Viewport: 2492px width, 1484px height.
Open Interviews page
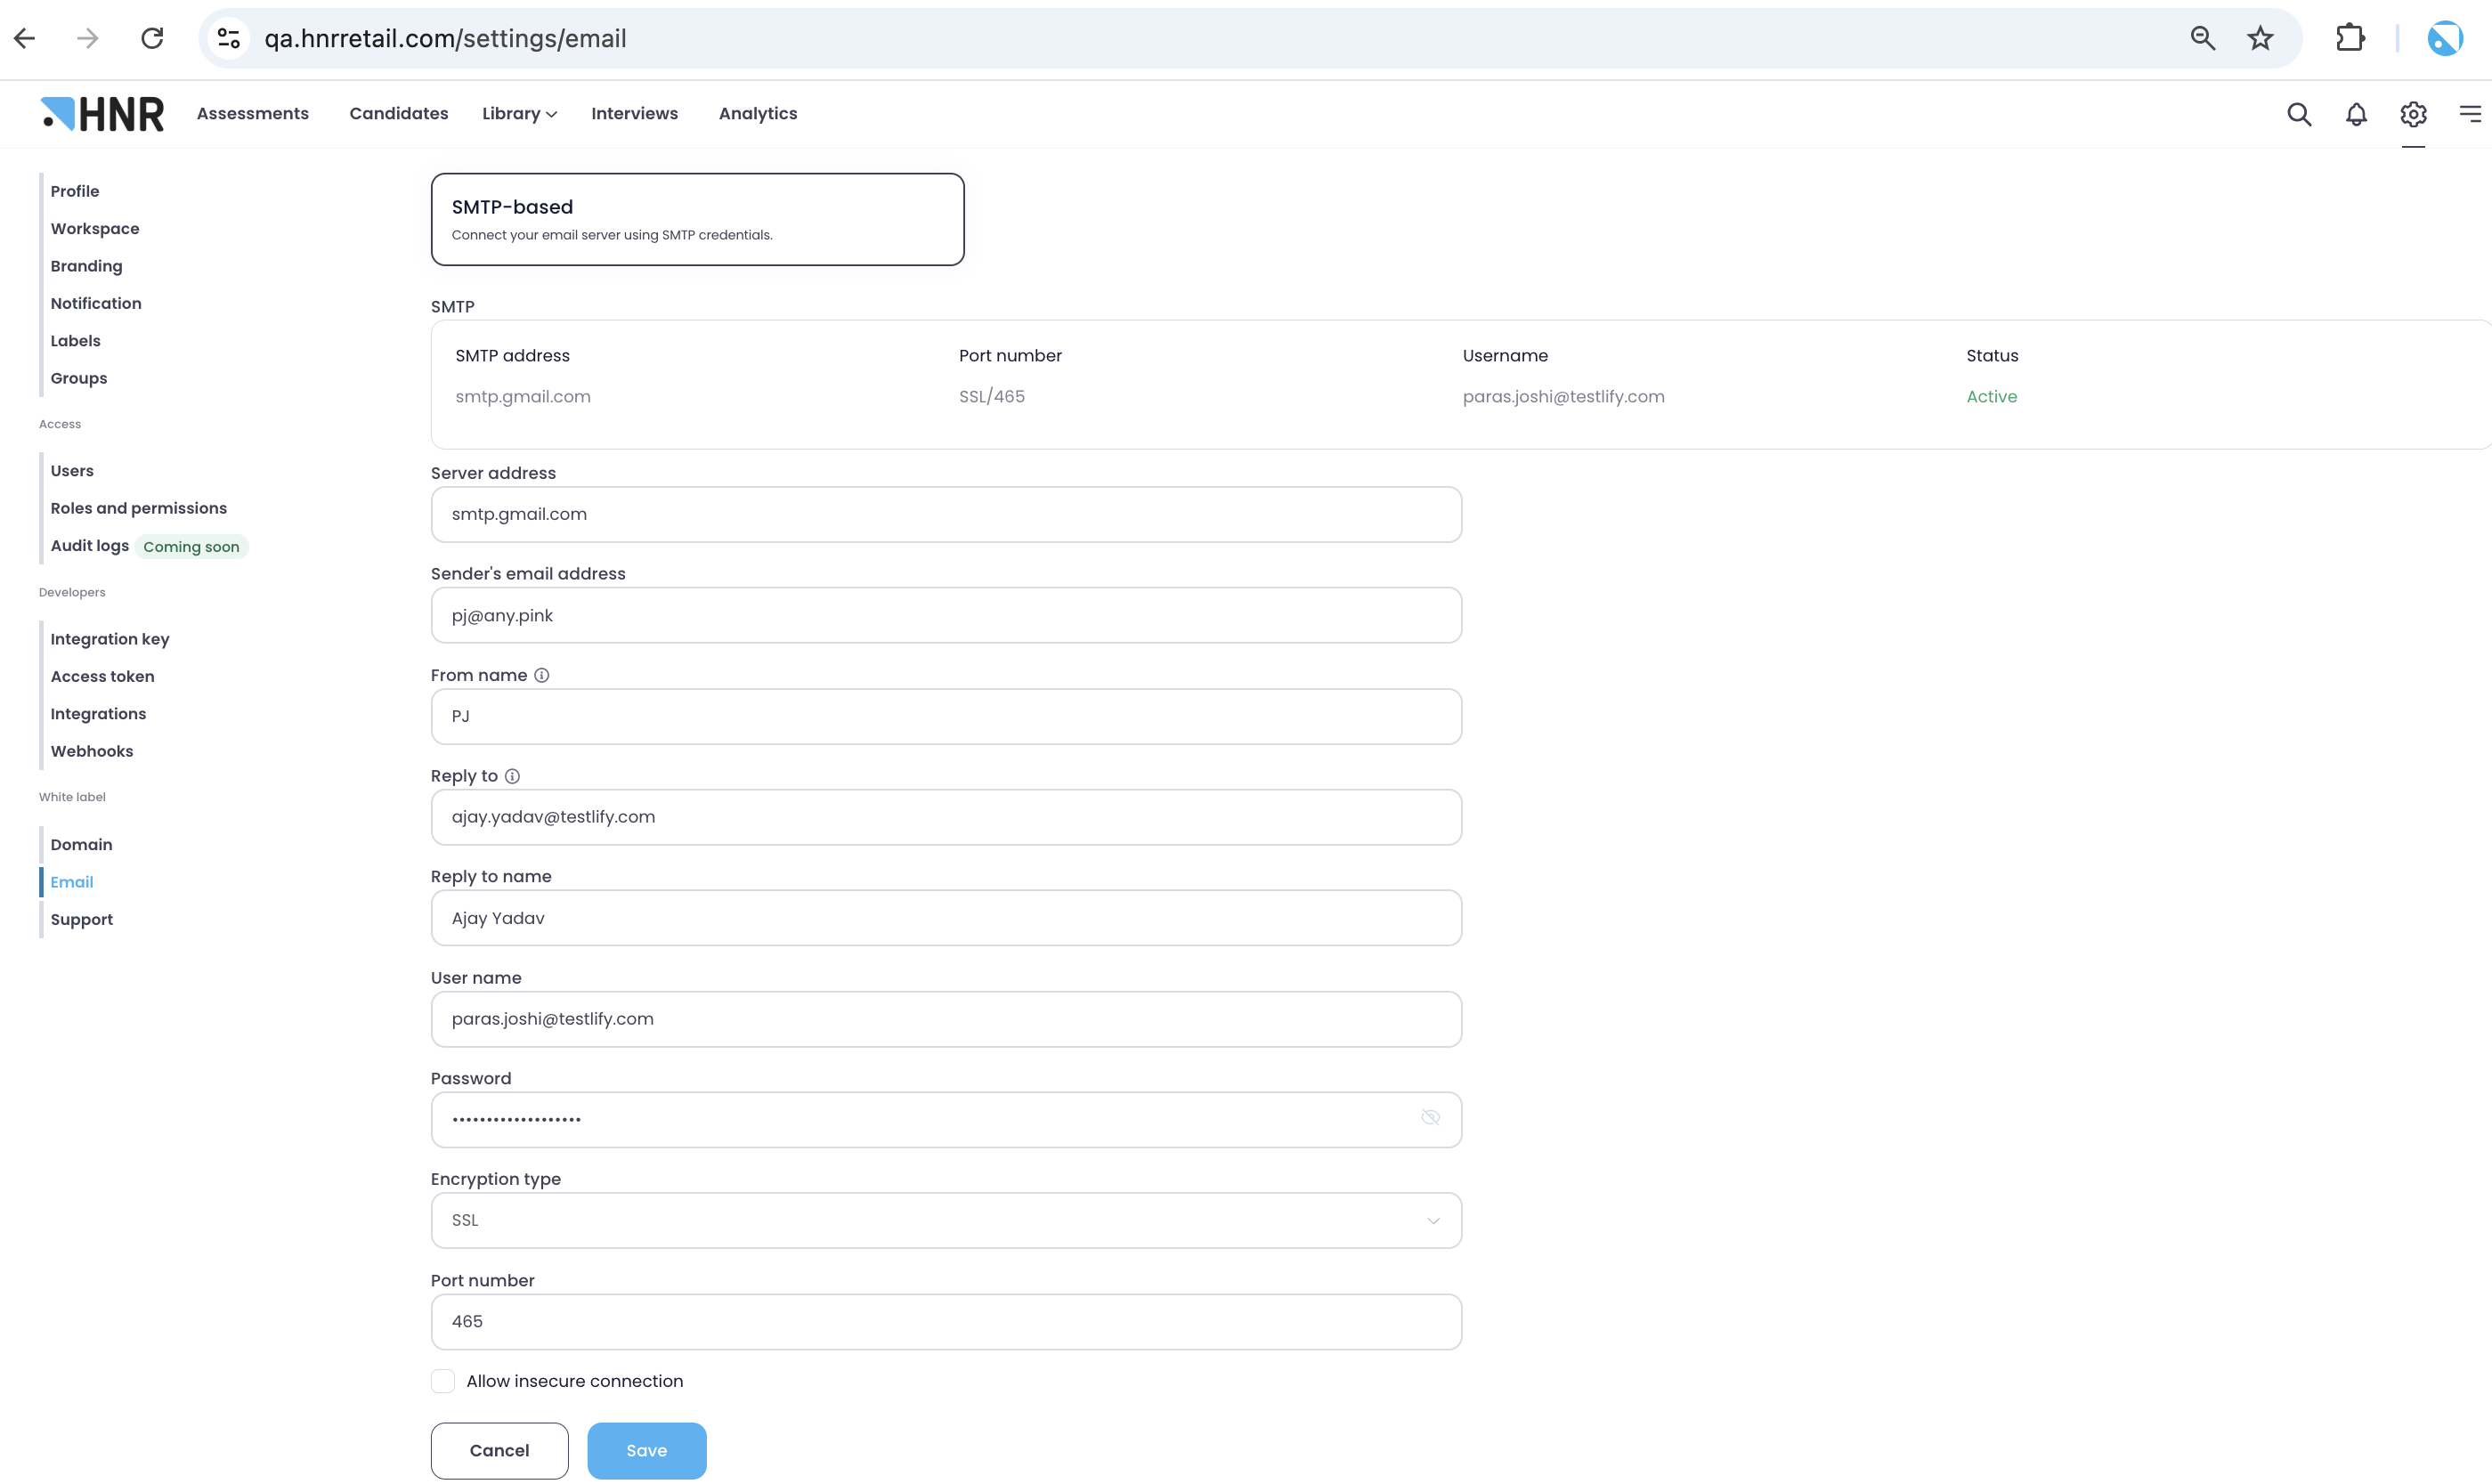point(635,114)
